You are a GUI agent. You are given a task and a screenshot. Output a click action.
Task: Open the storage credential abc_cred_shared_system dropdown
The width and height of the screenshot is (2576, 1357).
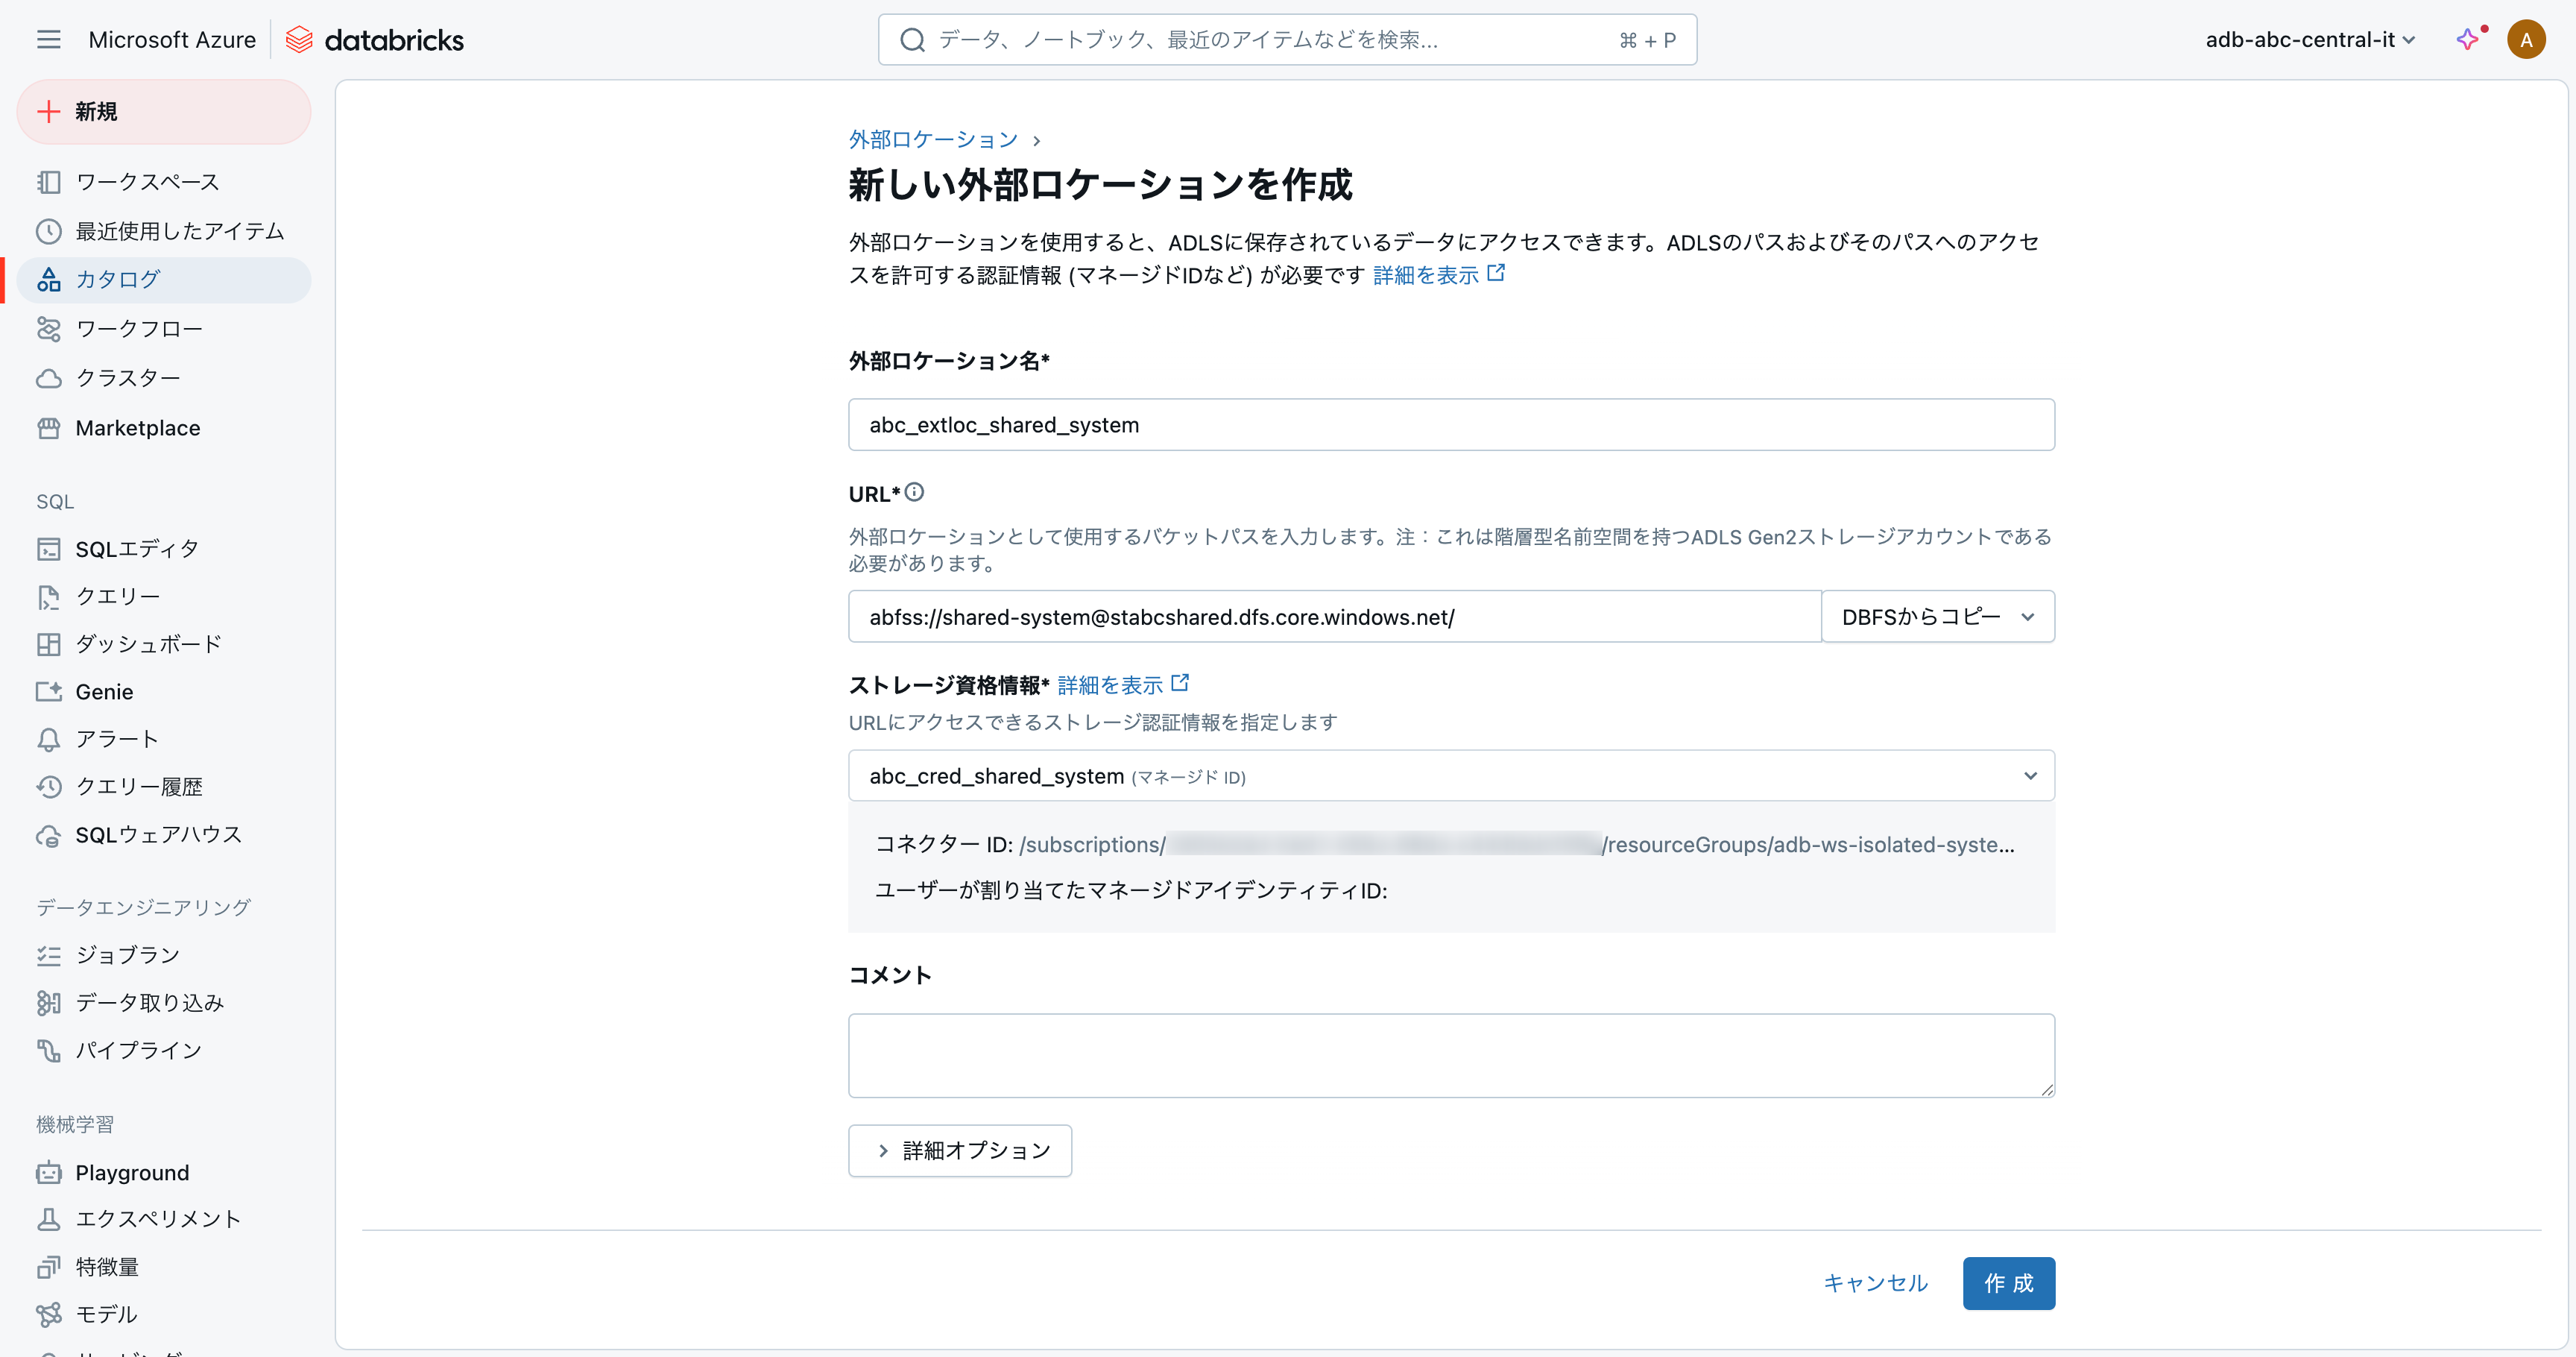click(x=1450, y=776)
